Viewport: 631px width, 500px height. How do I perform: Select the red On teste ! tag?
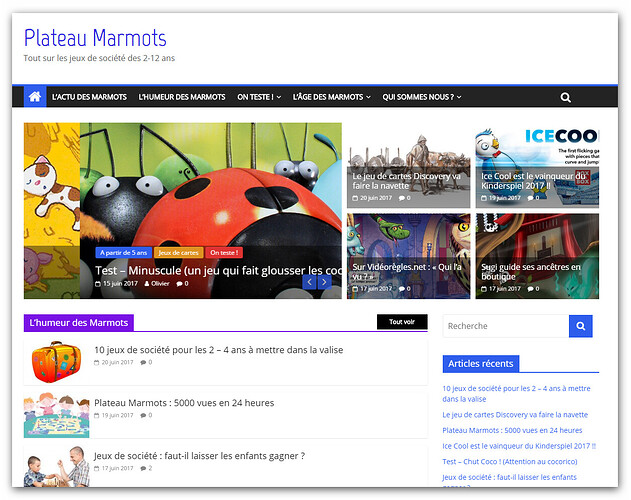coord(224,253)
